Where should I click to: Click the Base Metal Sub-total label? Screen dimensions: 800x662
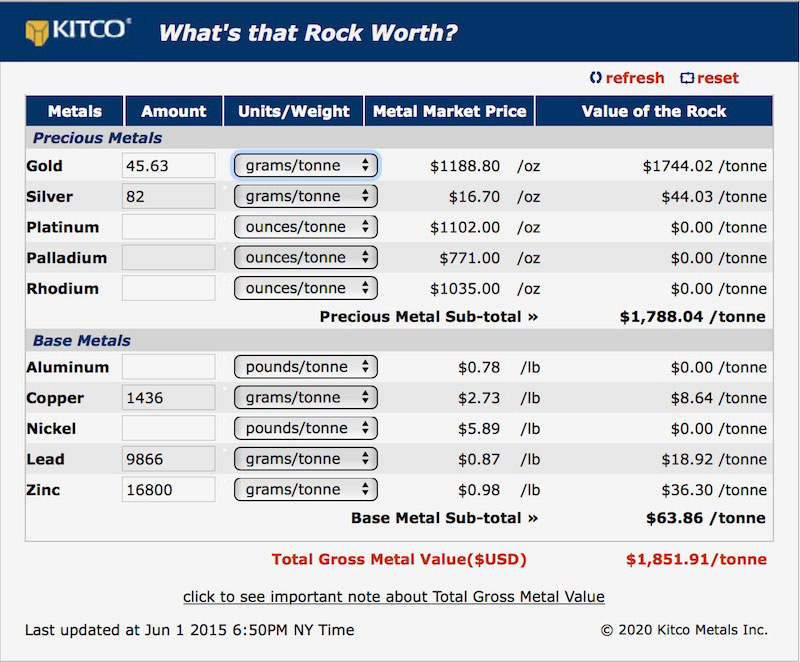444,518
